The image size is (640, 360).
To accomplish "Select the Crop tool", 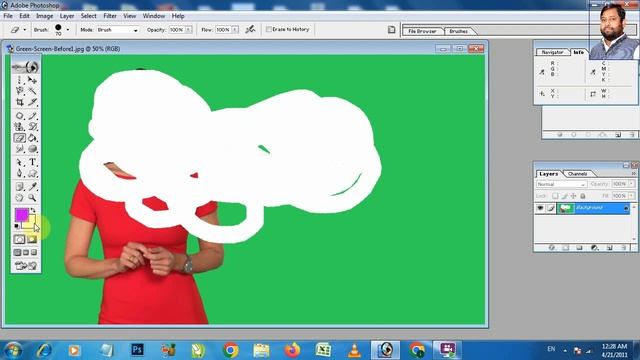I will [20, 102].
